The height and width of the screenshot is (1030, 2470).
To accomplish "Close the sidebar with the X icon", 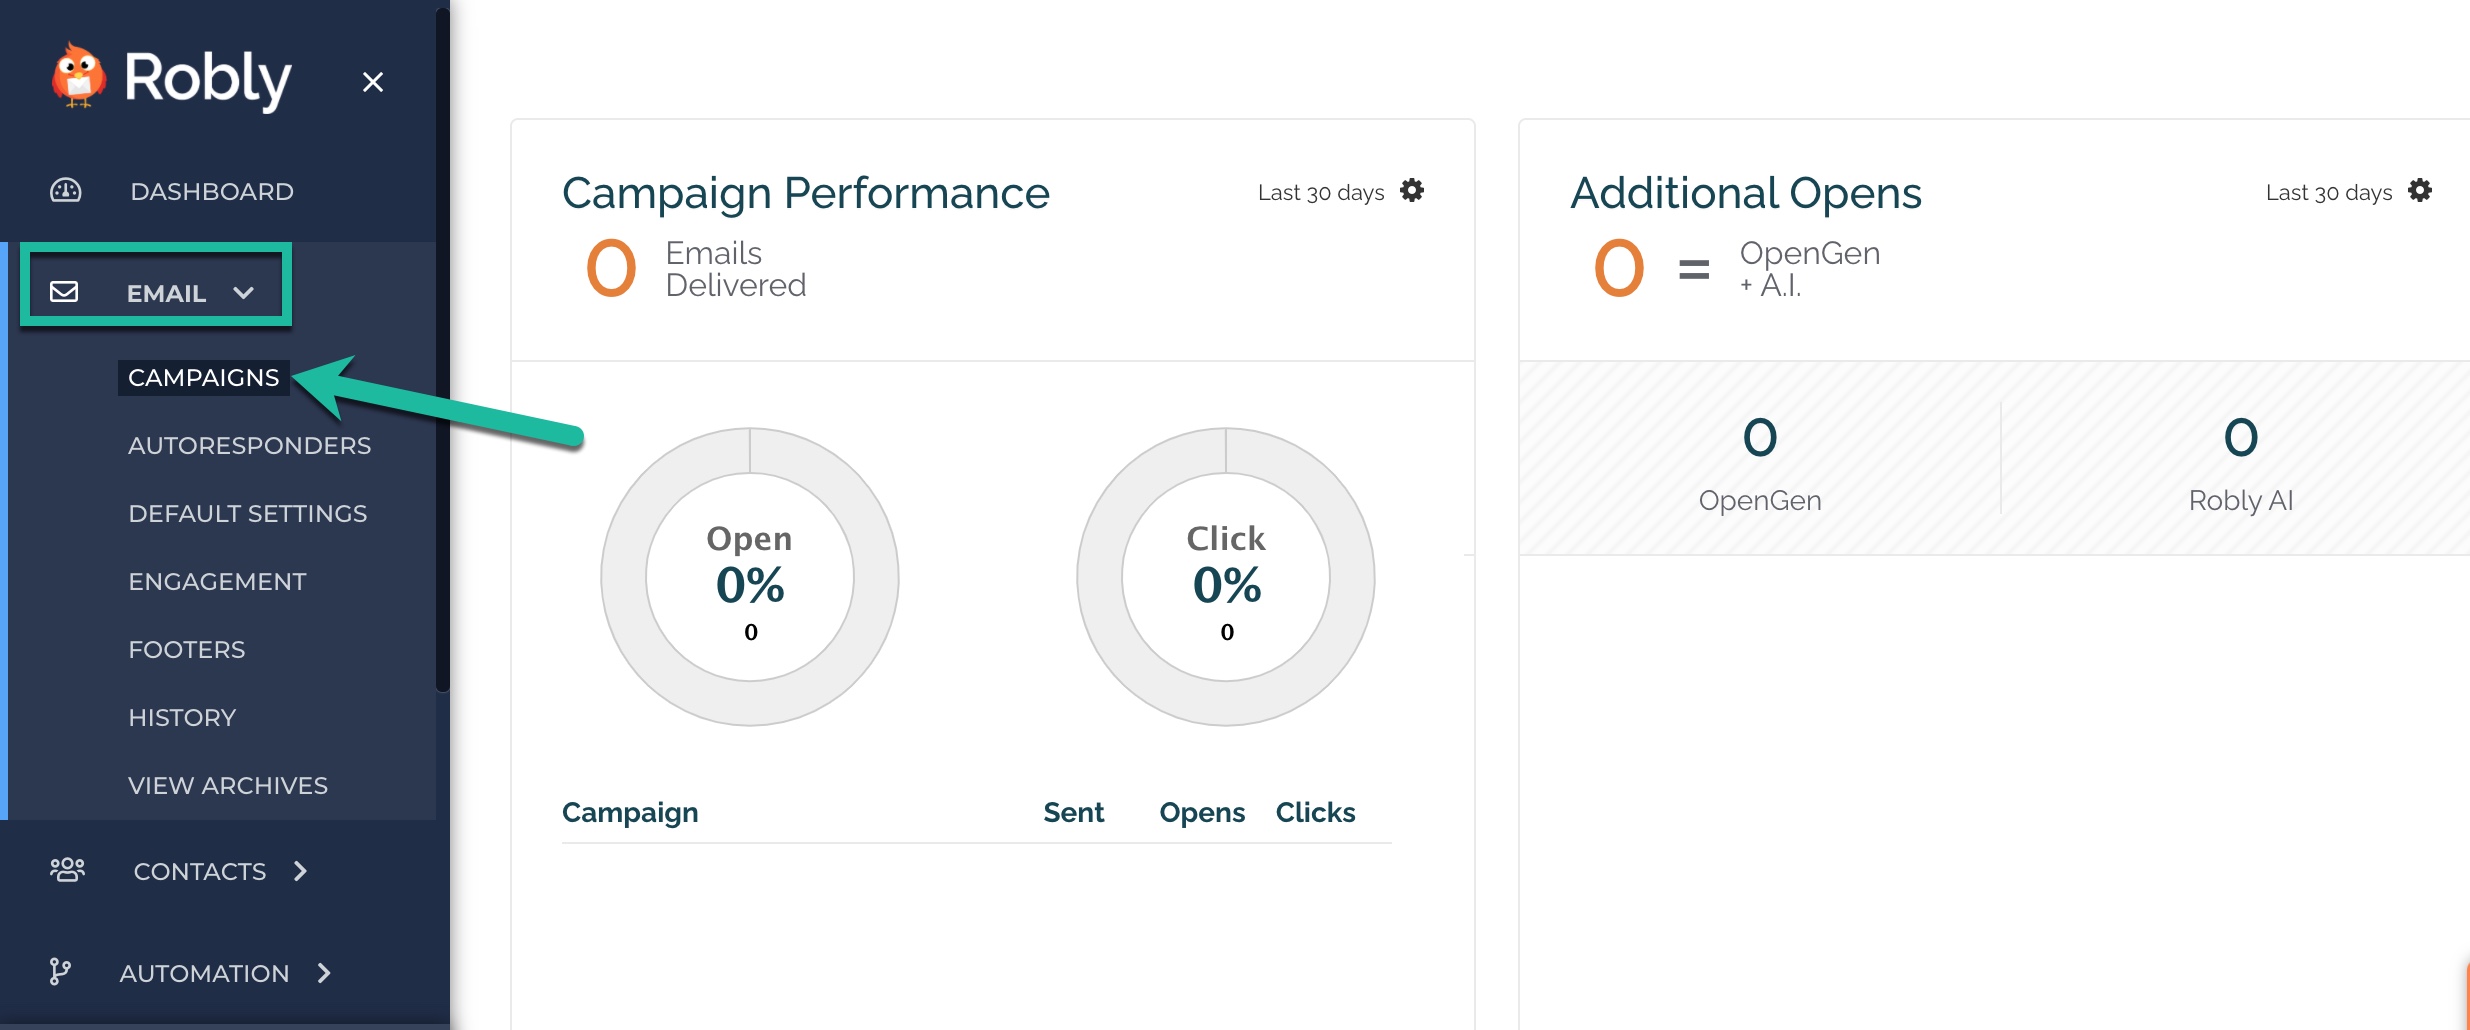I will (373, 82).
